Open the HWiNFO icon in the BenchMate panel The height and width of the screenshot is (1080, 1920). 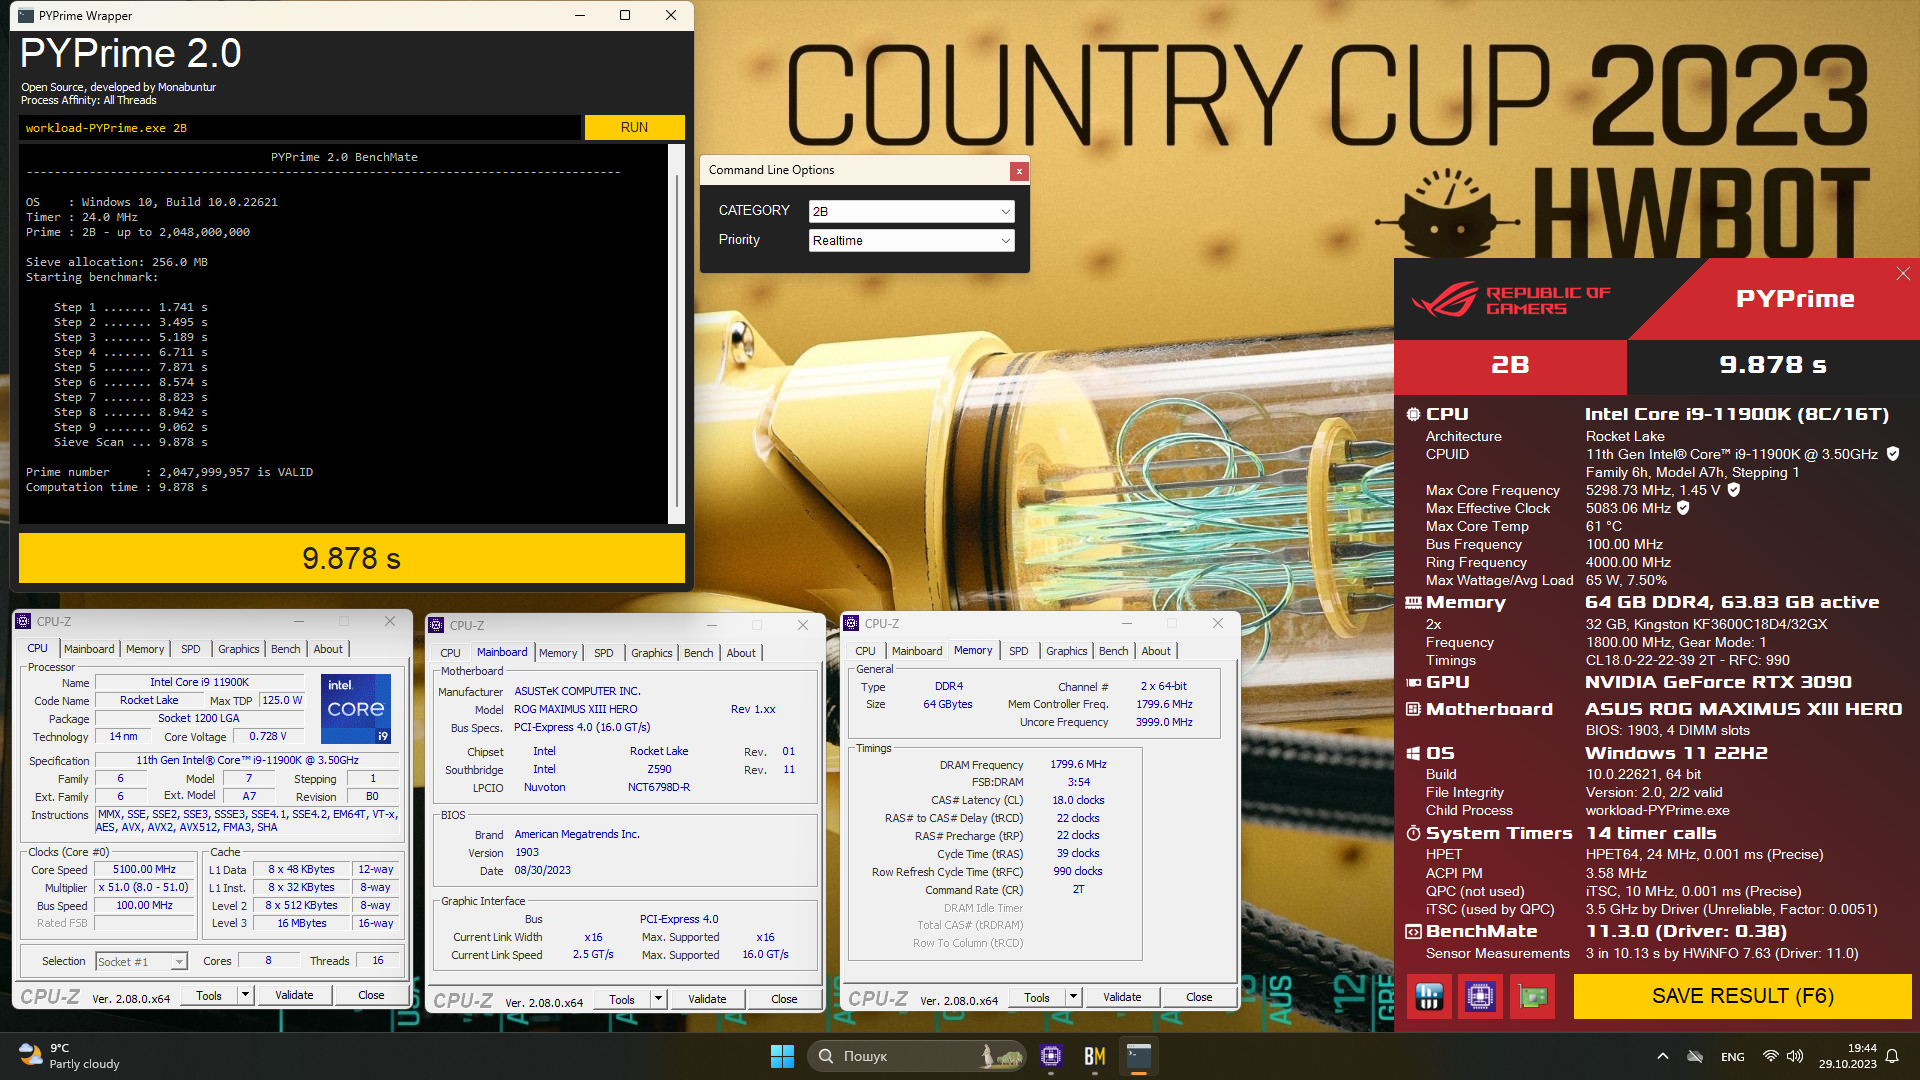[1429, 996]
